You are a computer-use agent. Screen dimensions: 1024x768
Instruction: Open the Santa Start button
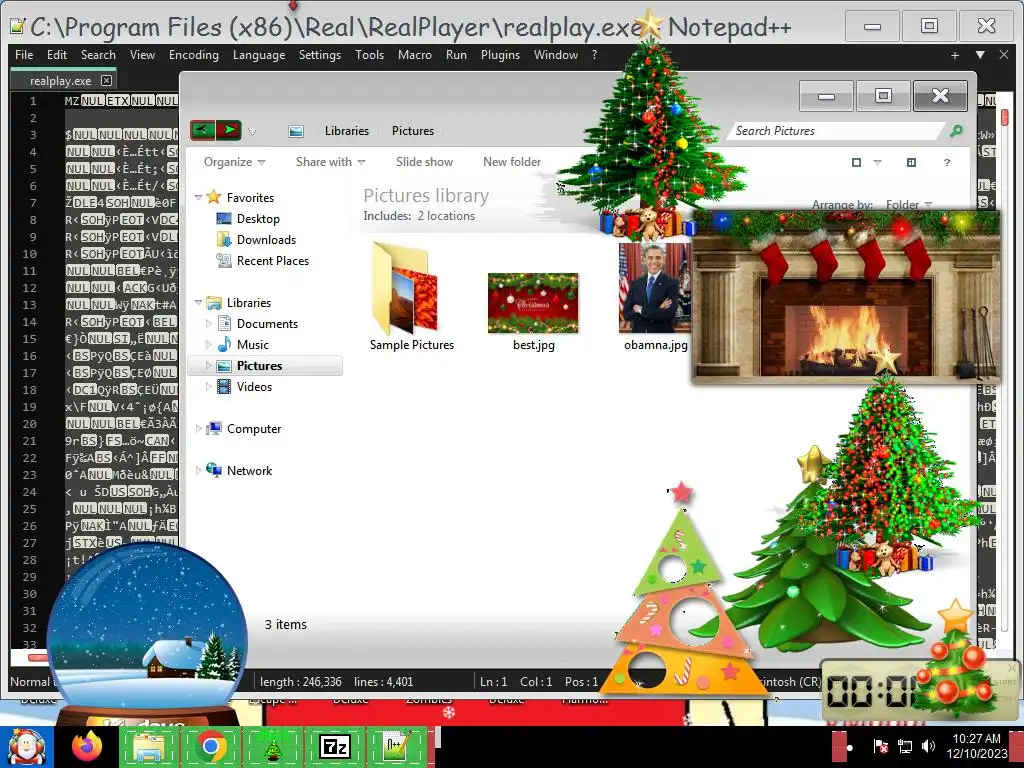click(x=26, y=747)
